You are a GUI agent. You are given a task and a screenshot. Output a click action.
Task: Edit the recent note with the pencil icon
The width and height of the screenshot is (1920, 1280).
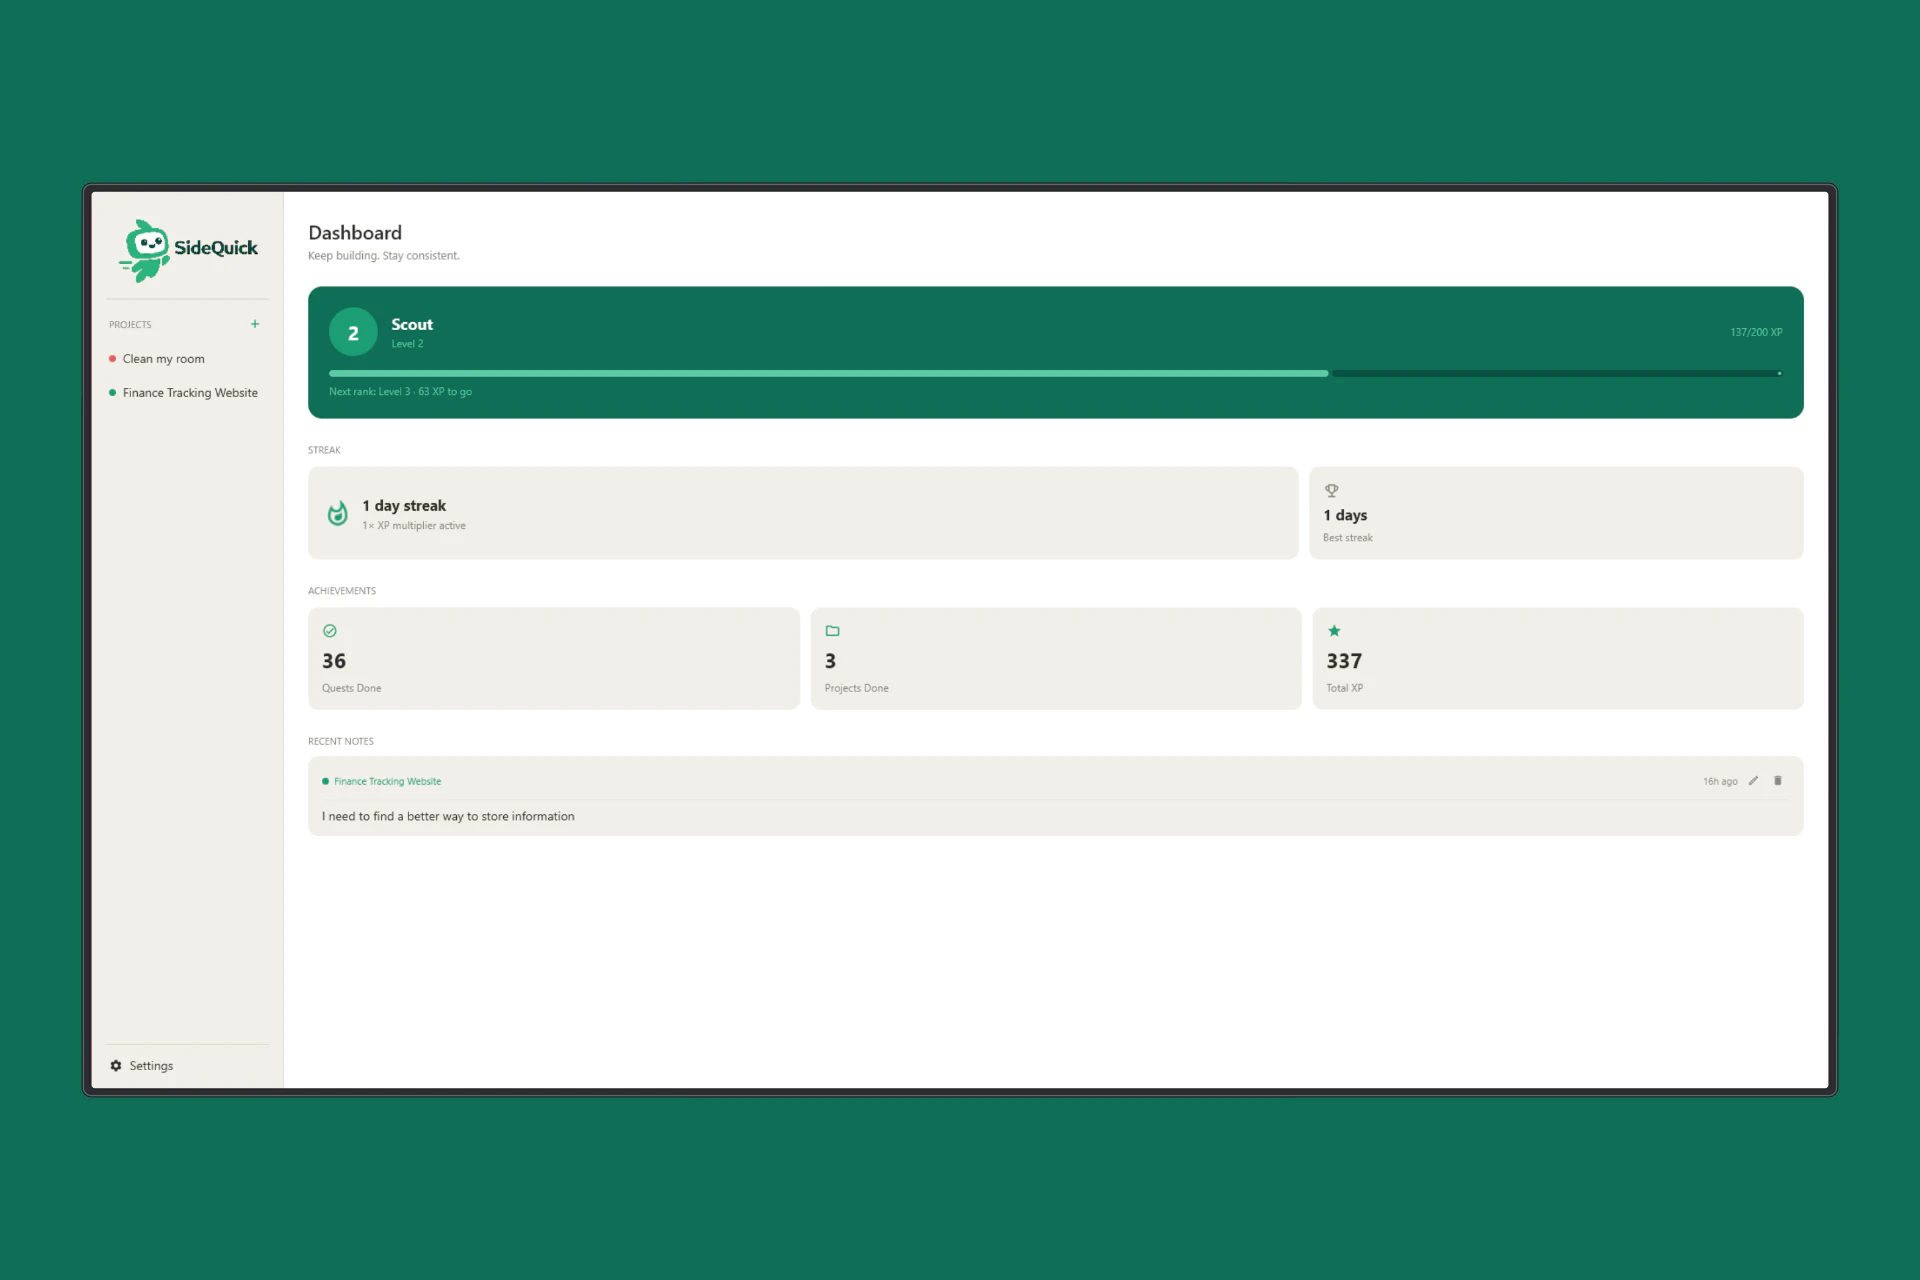point(1754,781)
